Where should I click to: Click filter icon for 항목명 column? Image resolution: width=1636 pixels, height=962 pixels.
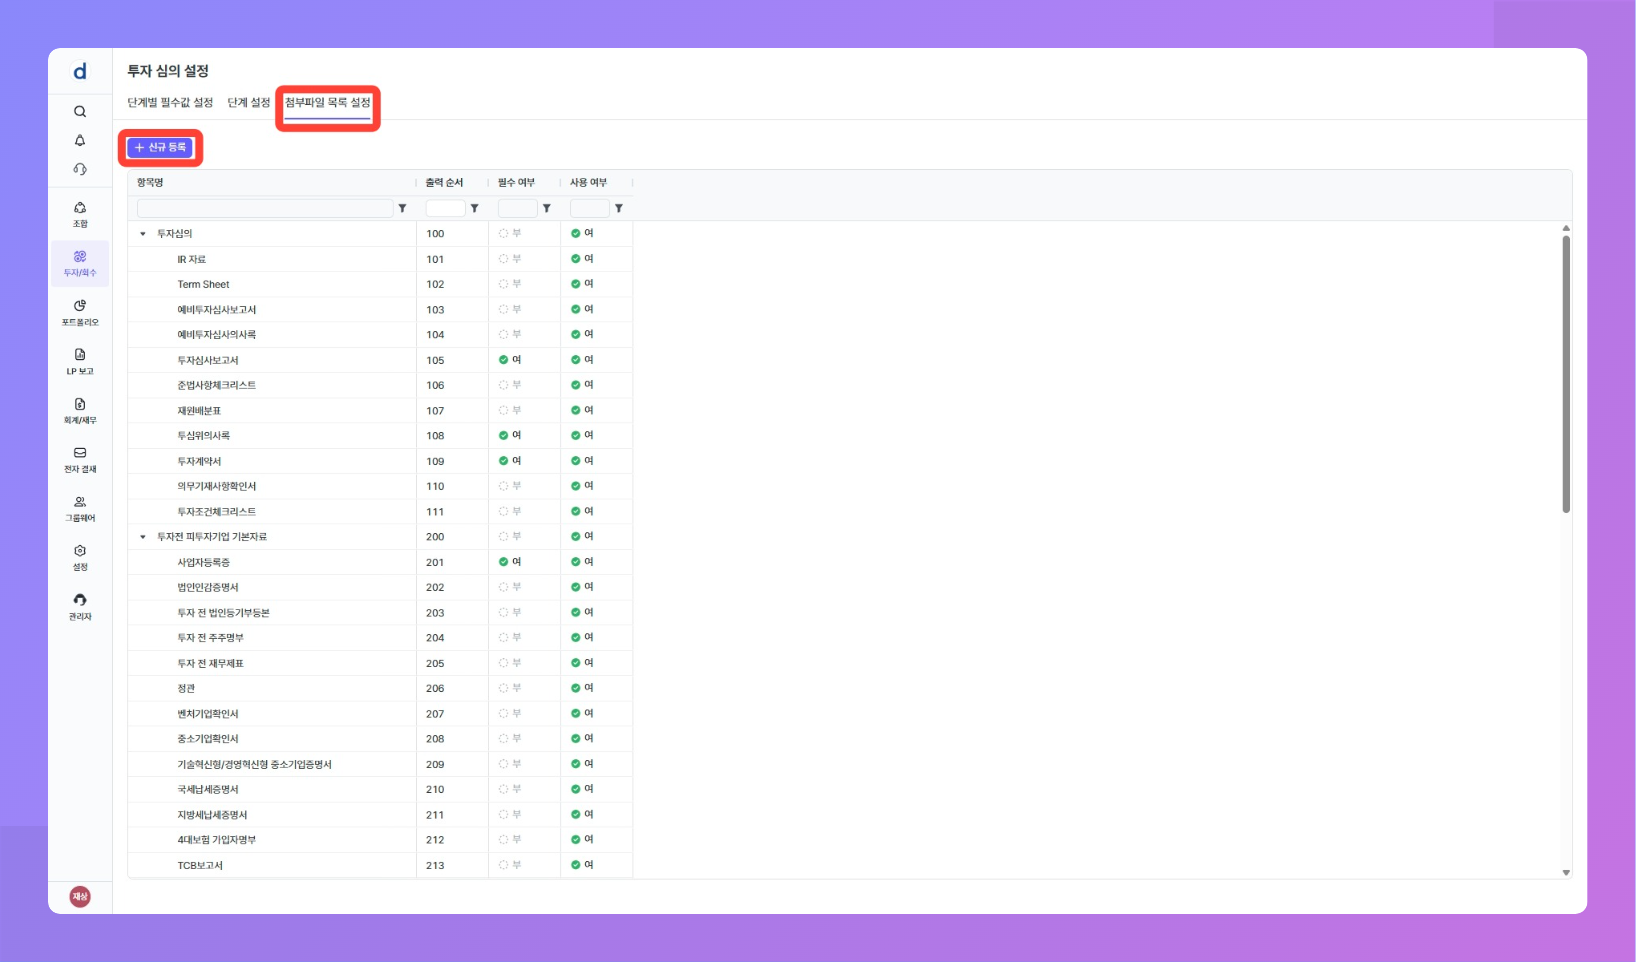coord(402,208)
